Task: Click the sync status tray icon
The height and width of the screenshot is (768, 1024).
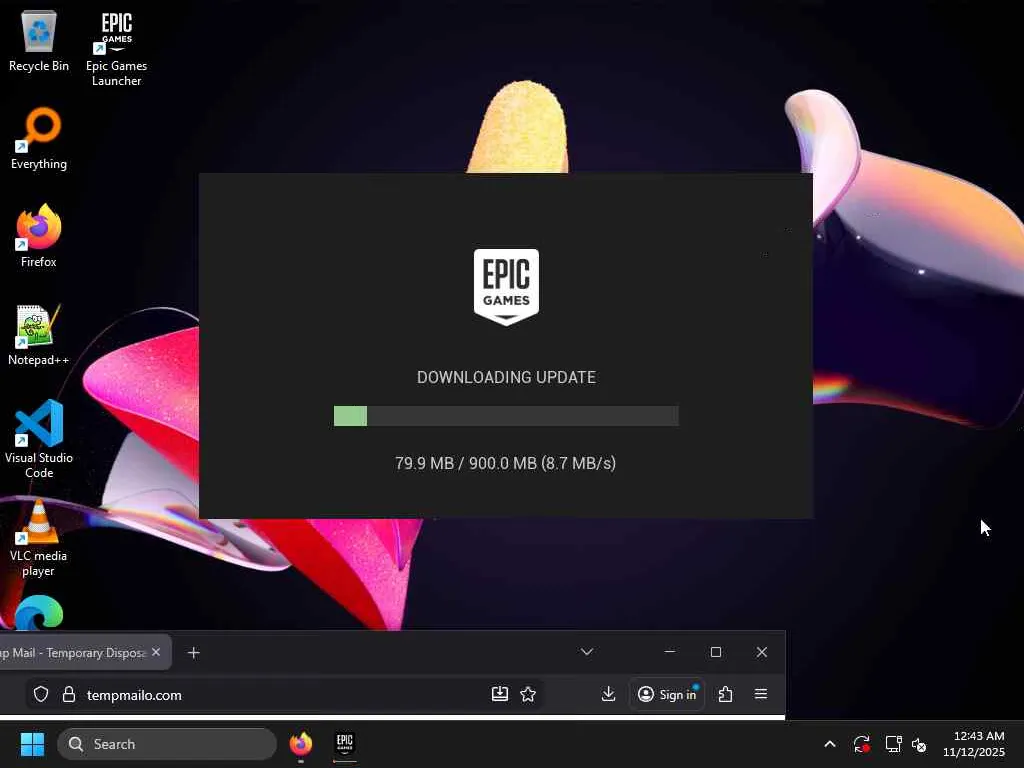Action: tap(861, 744)
